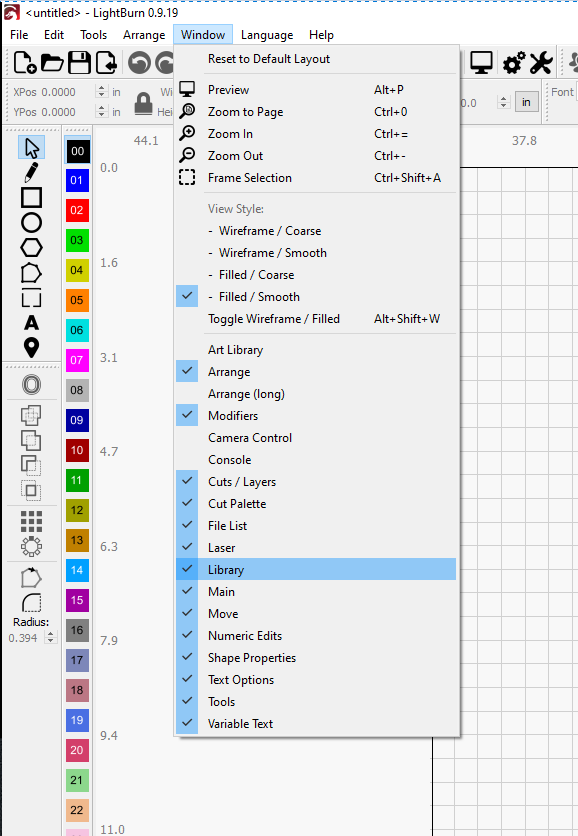Image resolution: width=578 pixels, height=836 pixels.
Task: Open Device Settings with the wrench-screwdriver icon
Action: click(x=541, y=63)
